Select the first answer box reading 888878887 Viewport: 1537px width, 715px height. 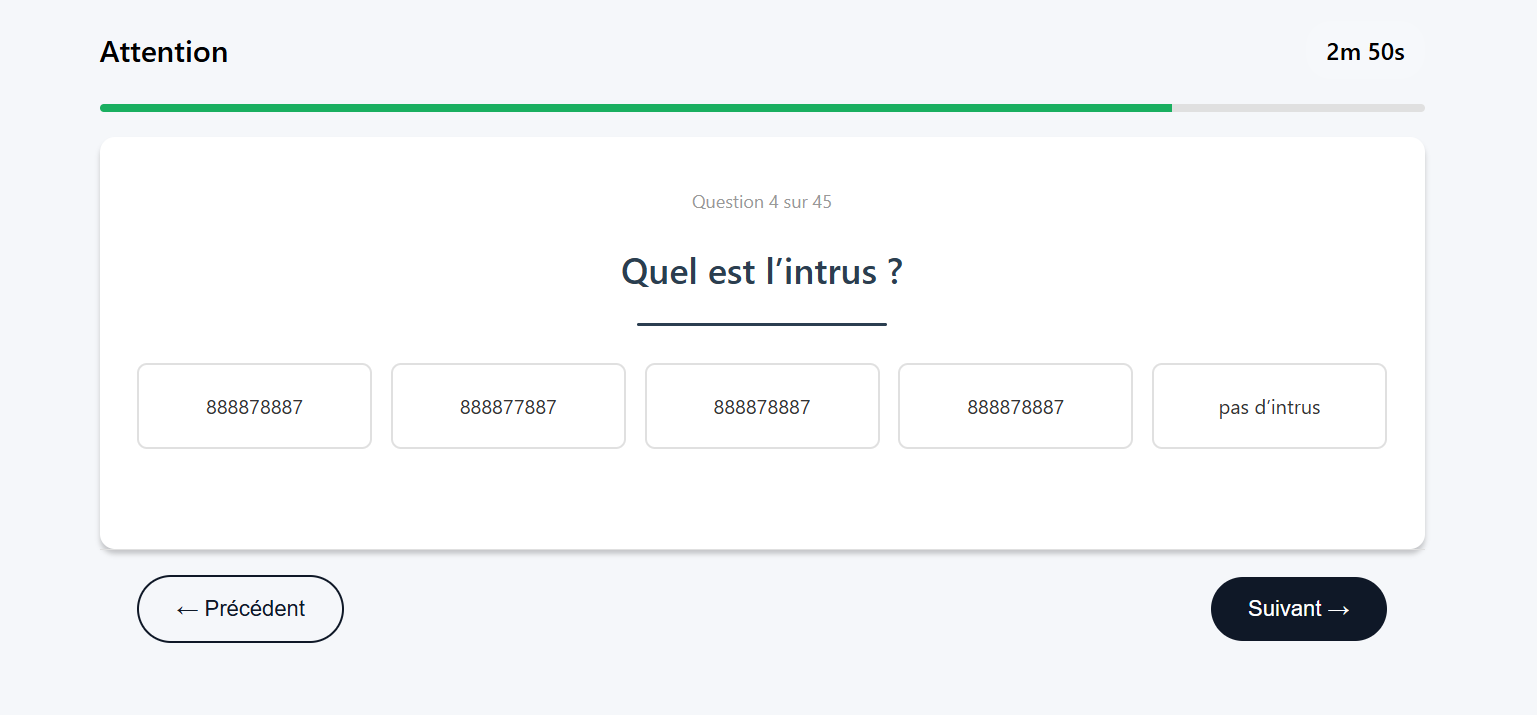(254, 406)
